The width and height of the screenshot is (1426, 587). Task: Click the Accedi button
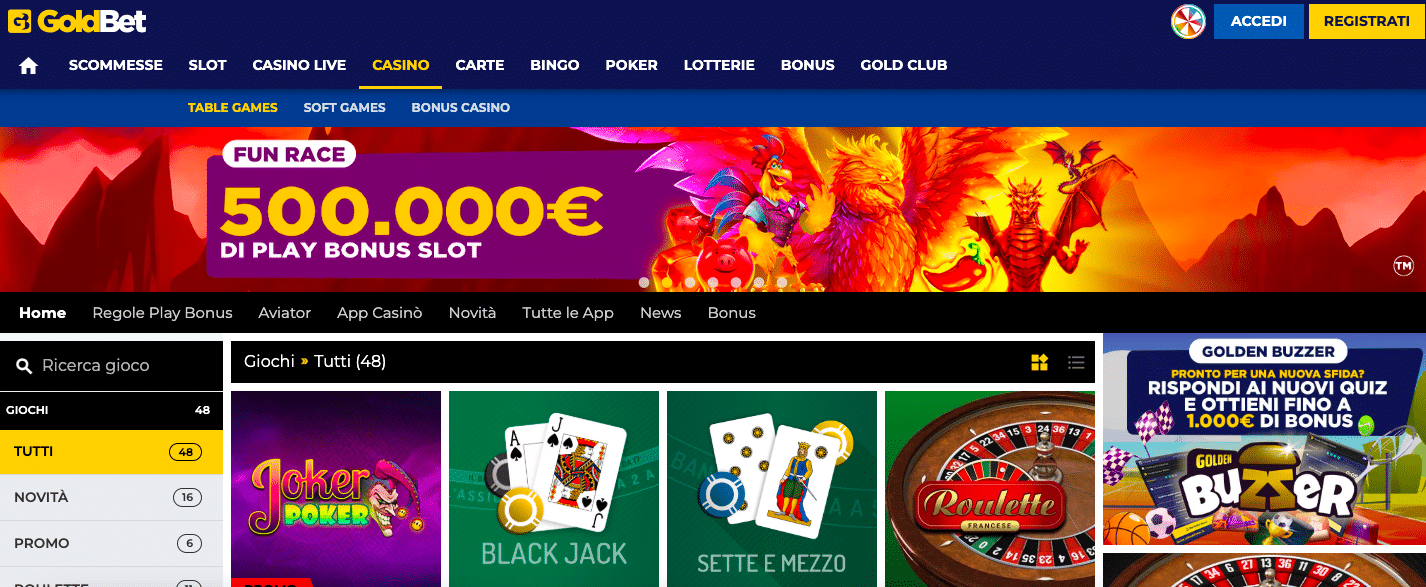point(1259,21)
